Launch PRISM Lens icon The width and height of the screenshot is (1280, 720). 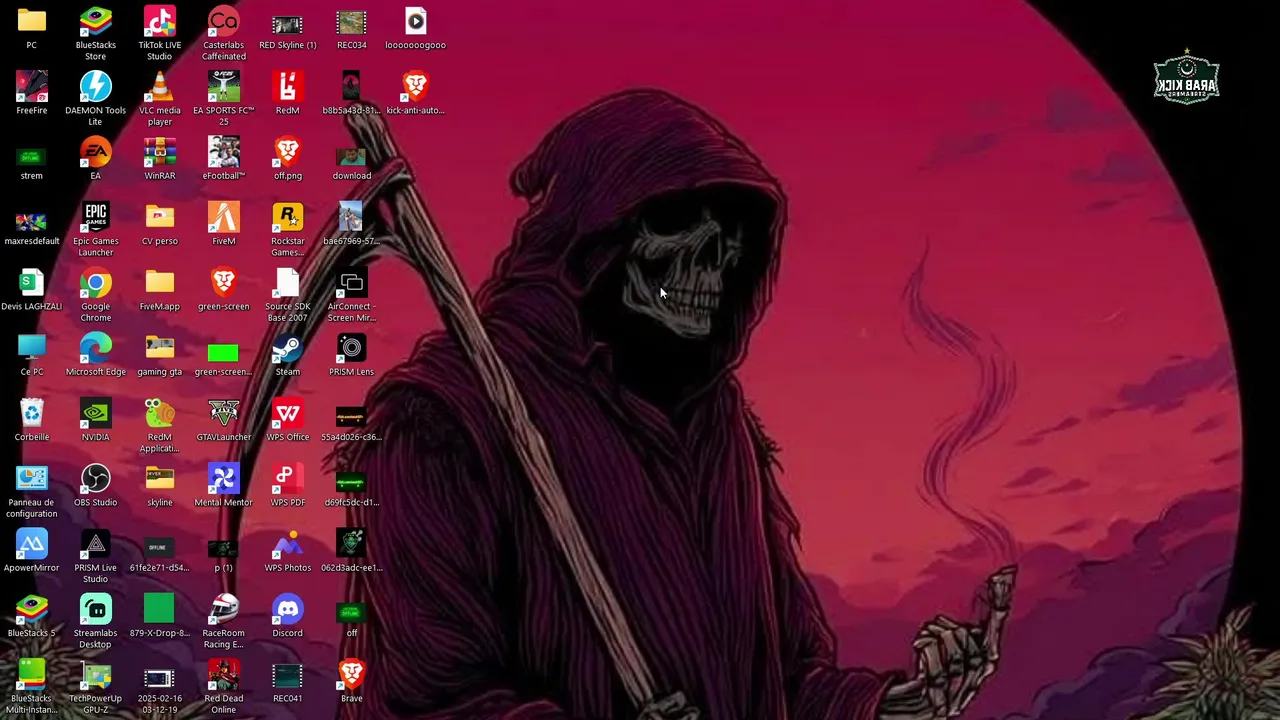[351, 349]
